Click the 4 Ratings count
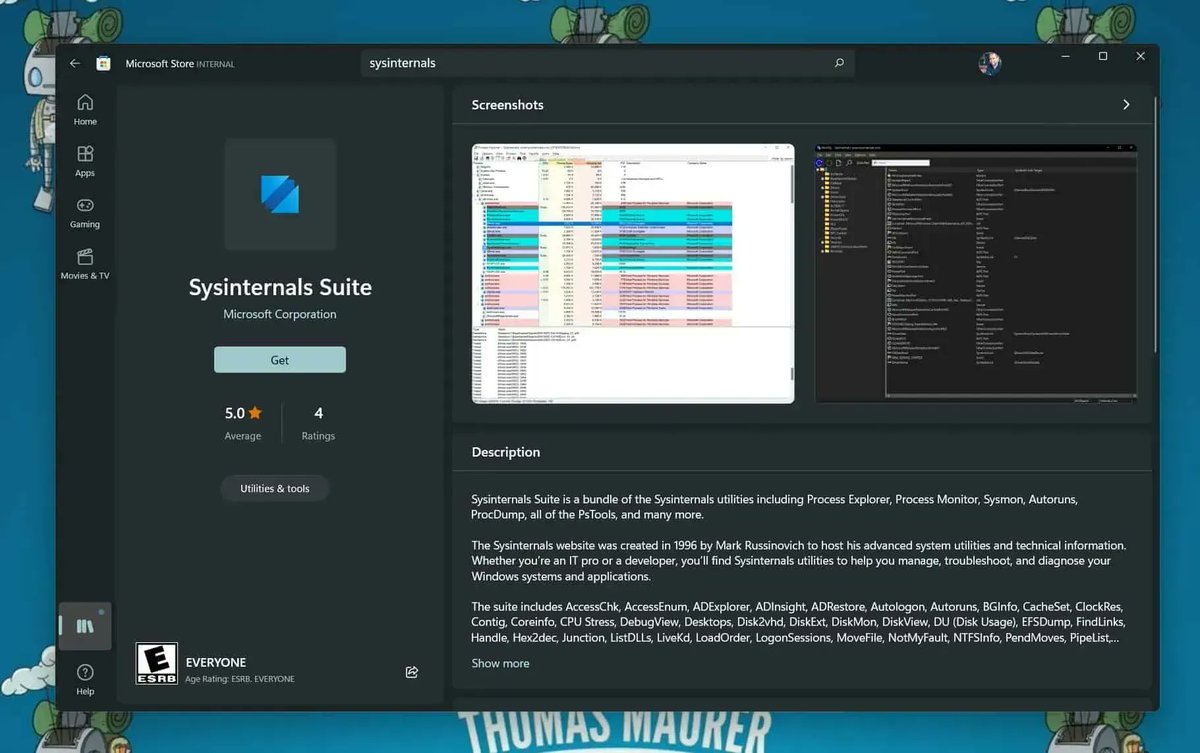The image size is (1200, 753). click(318, 423)
